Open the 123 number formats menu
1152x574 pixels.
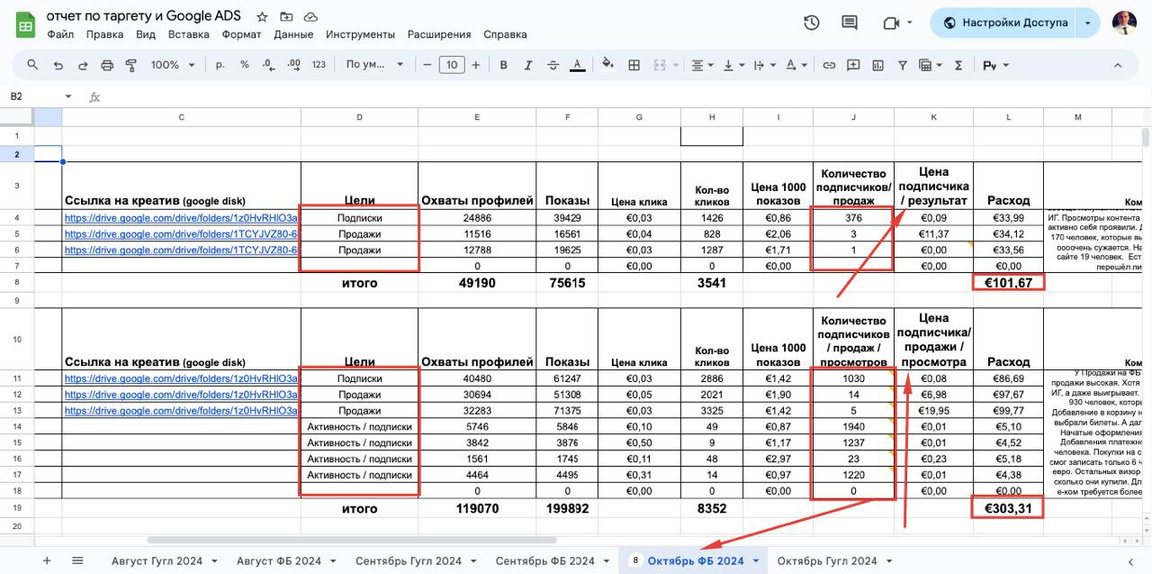pyautogui.click(x=319, y=65)
